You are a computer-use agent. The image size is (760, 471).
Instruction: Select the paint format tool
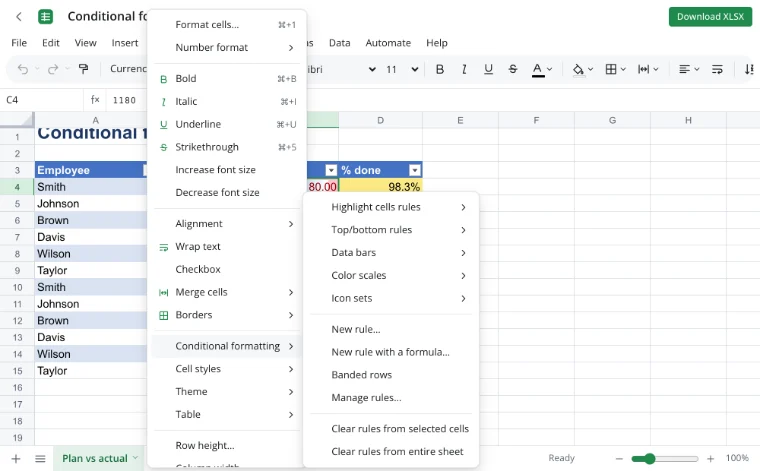coord(83,69)
